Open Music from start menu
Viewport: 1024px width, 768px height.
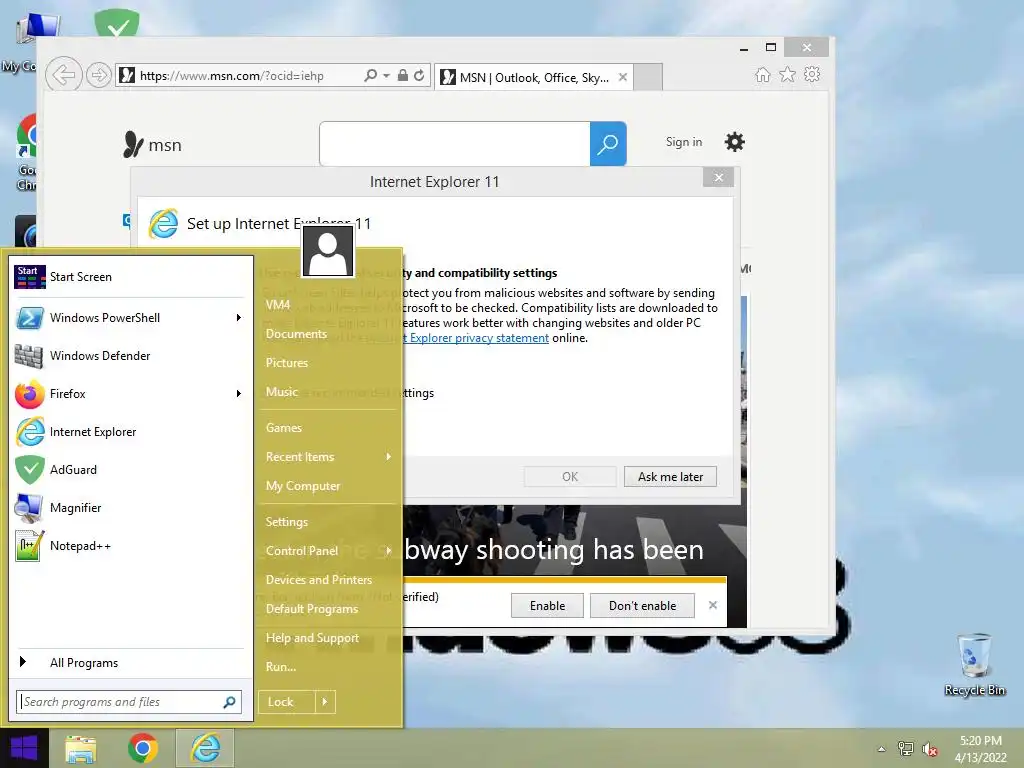(281, 392)
